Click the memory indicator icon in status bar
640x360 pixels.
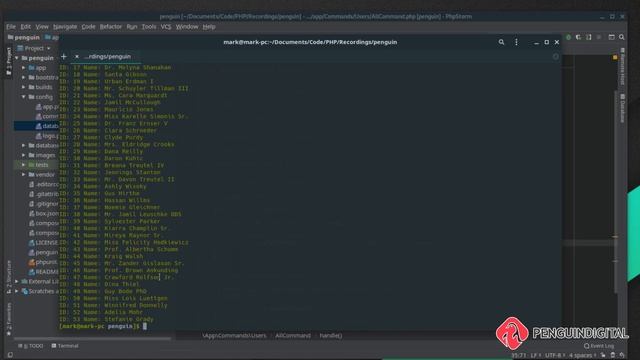point(613,355)
